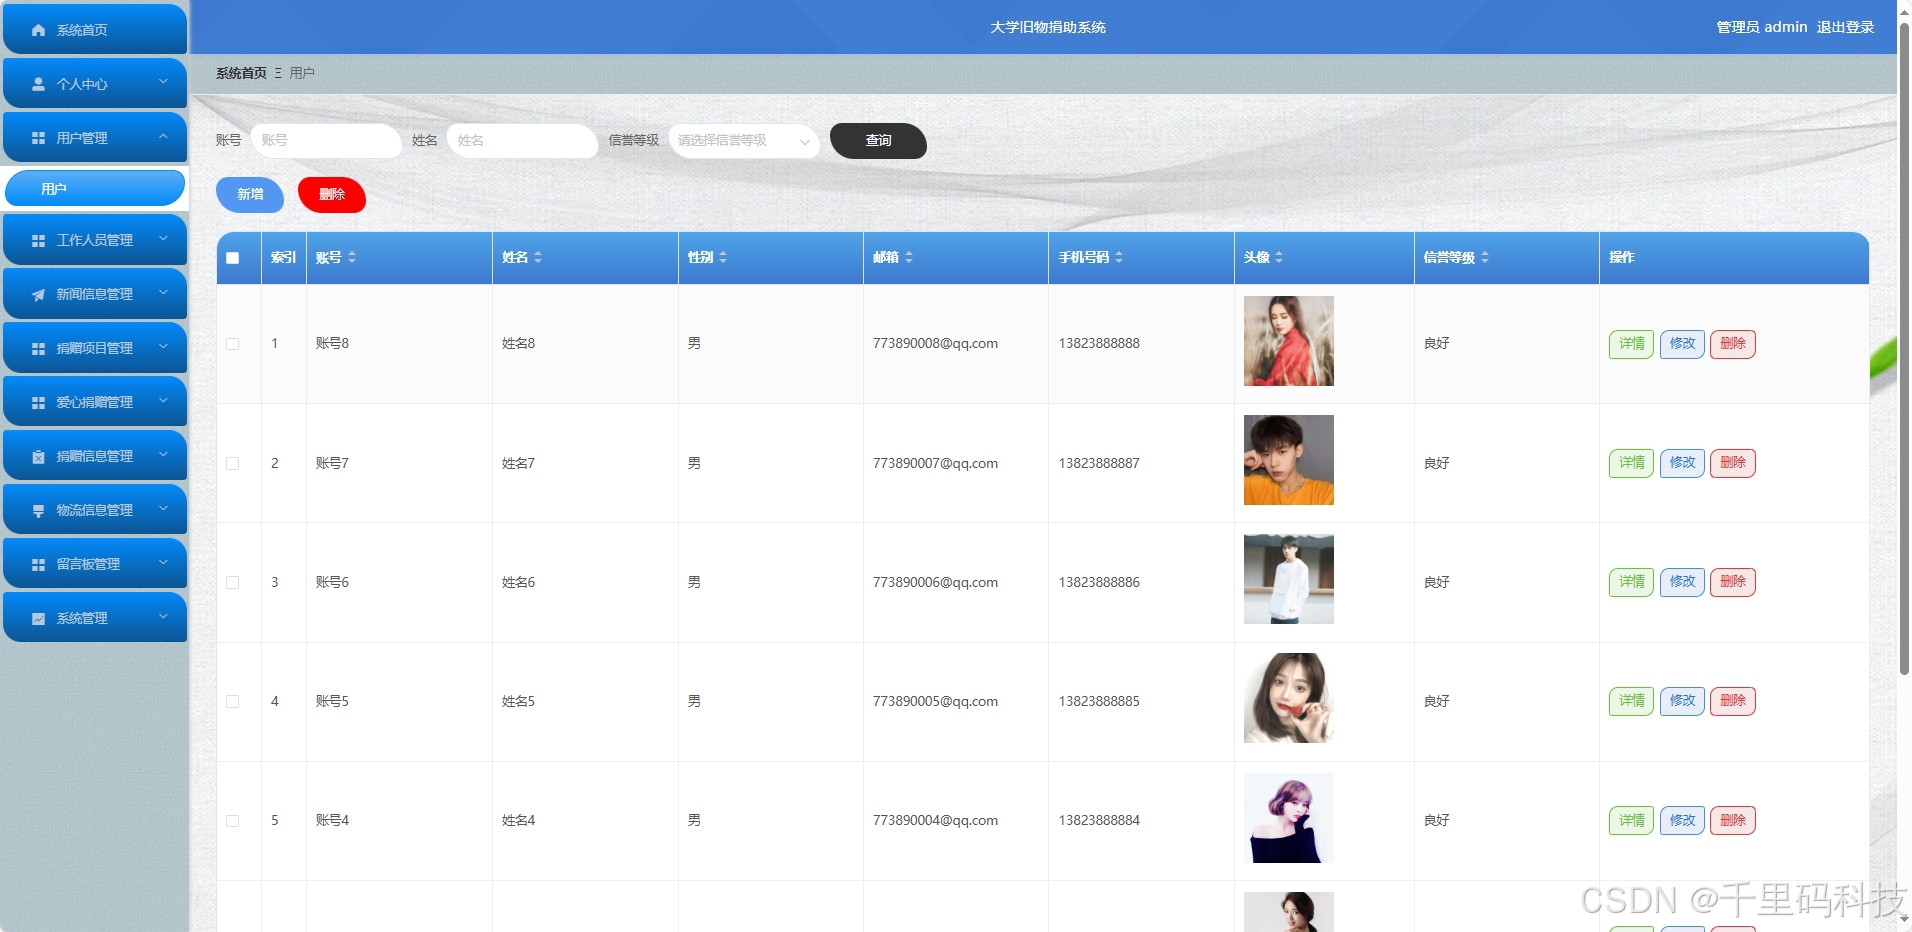Click the icon beside 物流信息管理
The width and height of the screenshot is (1912, 932).
(38, 511)
